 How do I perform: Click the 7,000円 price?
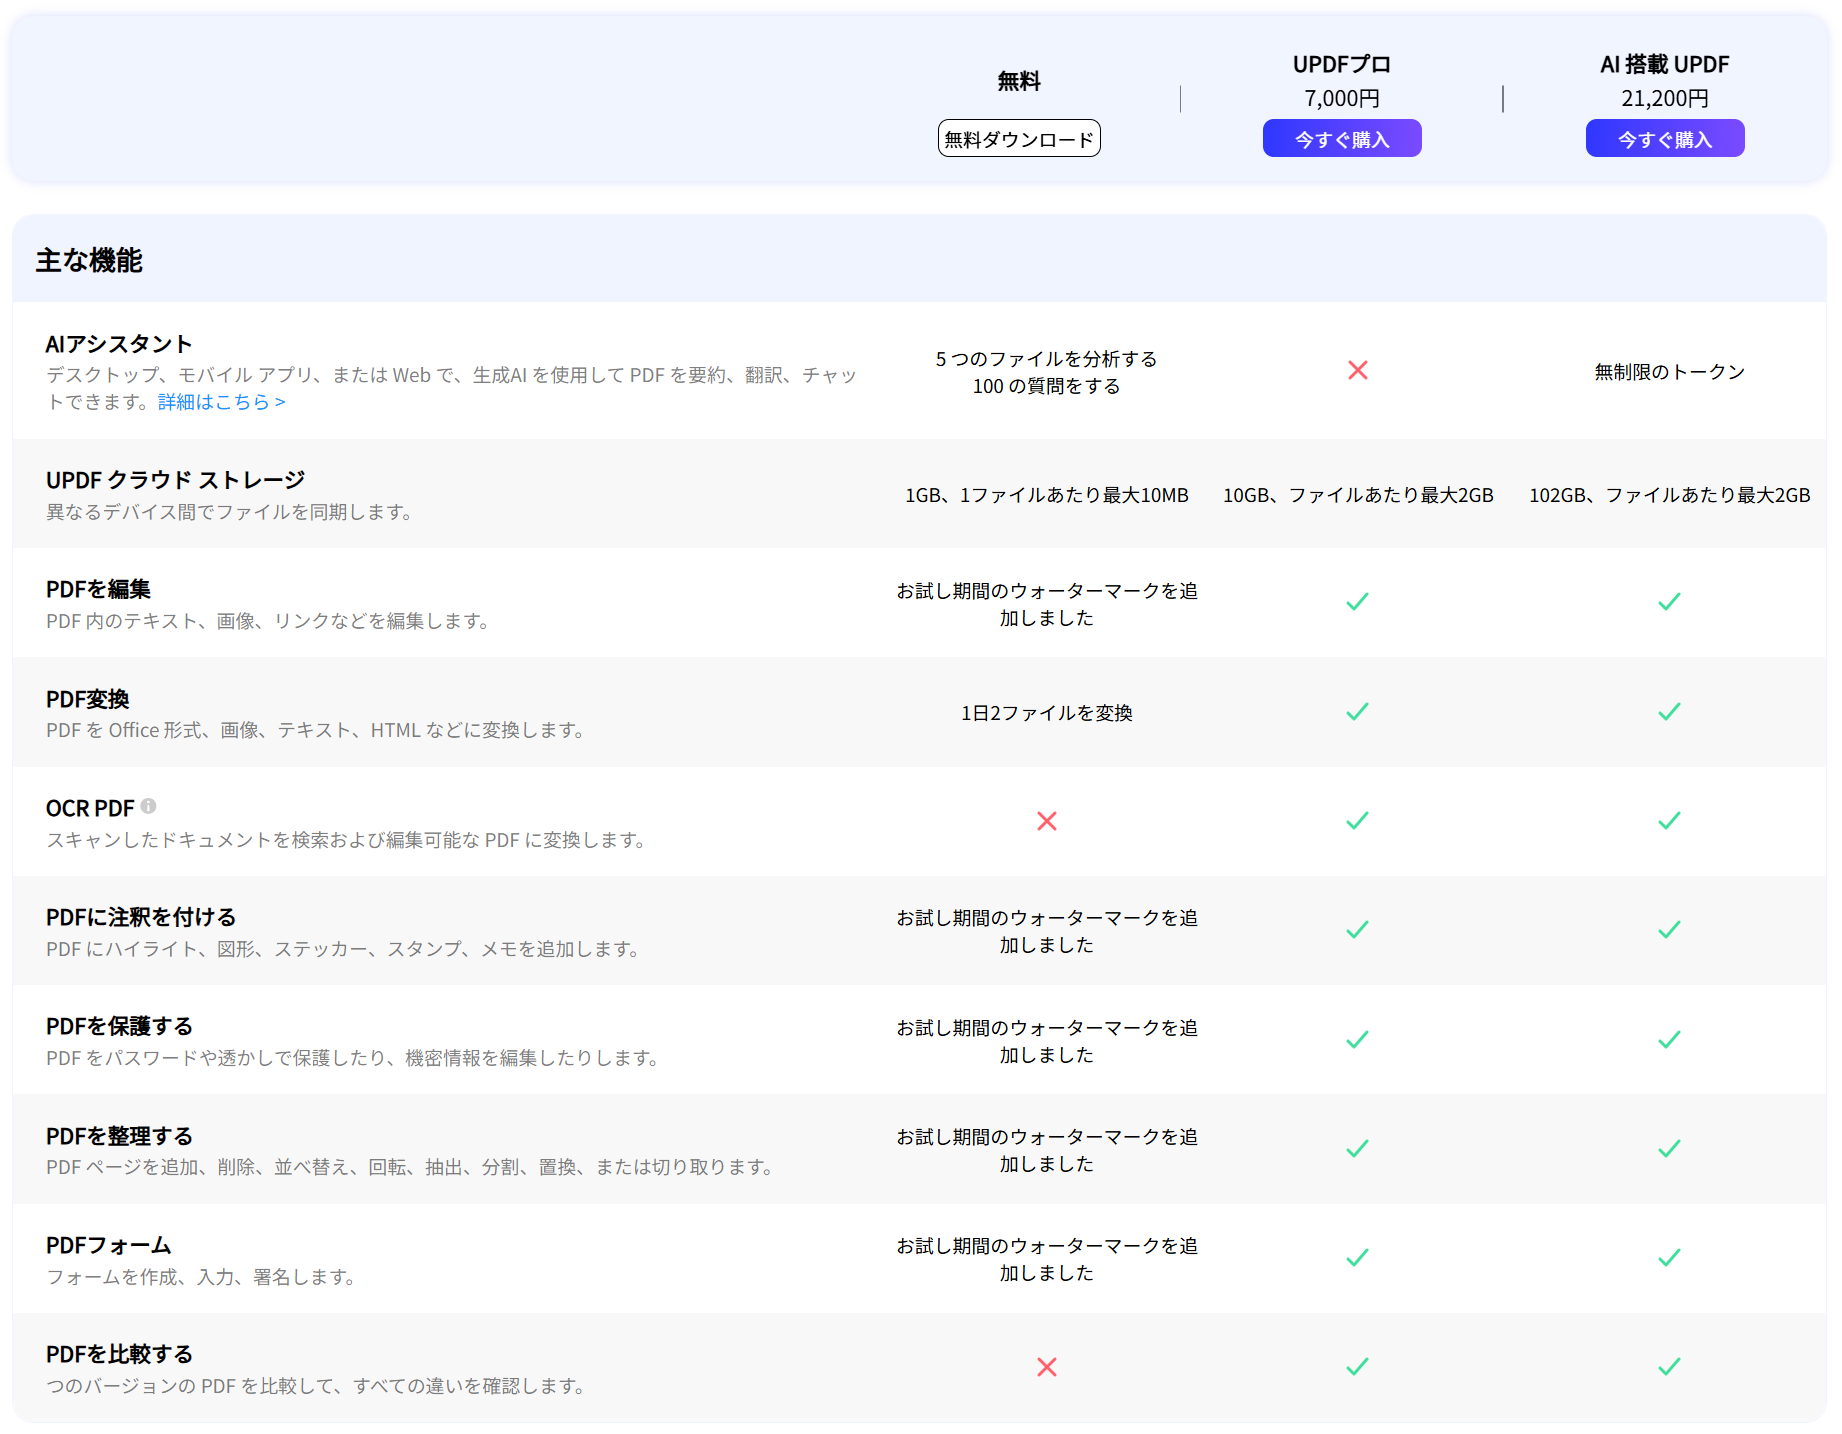[x=1342, y=98]
